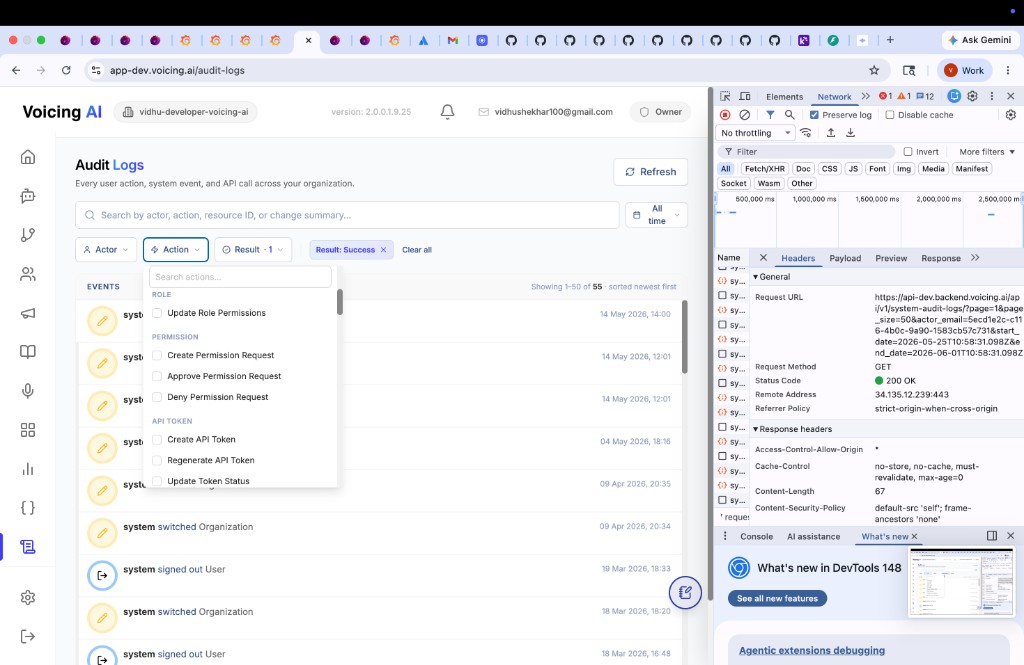Switch to the Elements tab in DevTools

(x=784, y=97)
